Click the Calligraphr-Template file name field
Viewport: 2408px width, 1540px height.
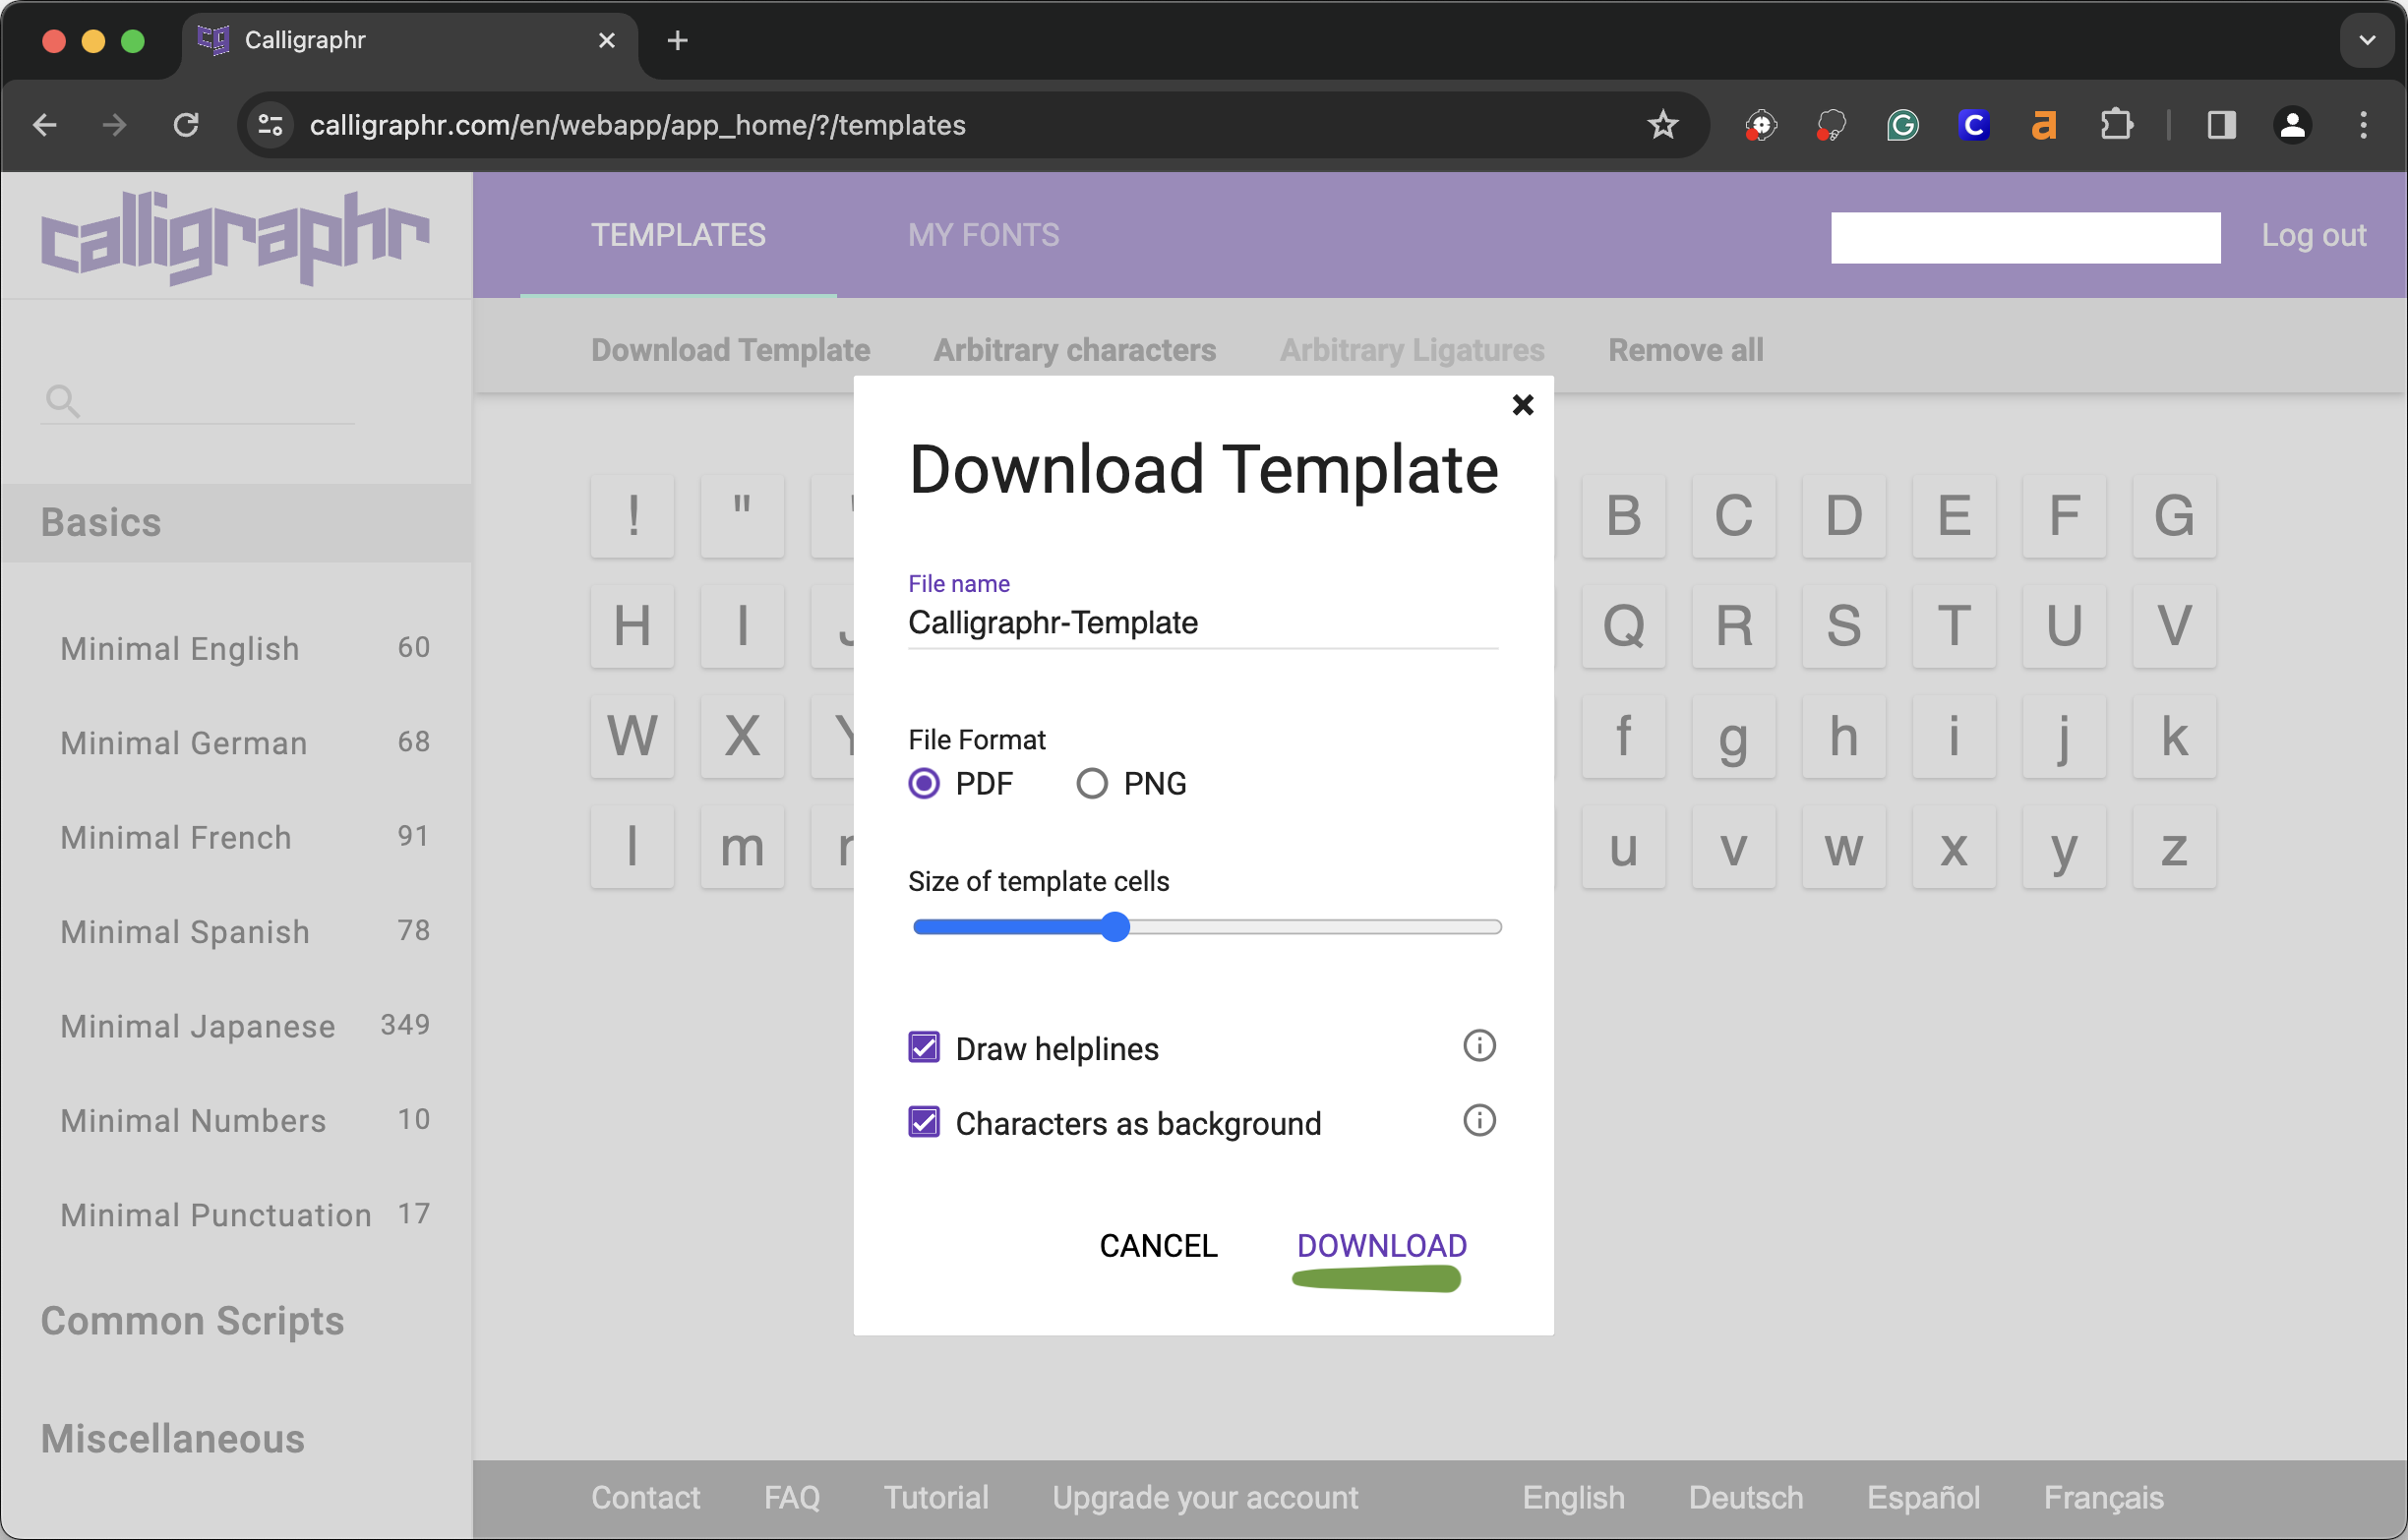point(1202,622)
